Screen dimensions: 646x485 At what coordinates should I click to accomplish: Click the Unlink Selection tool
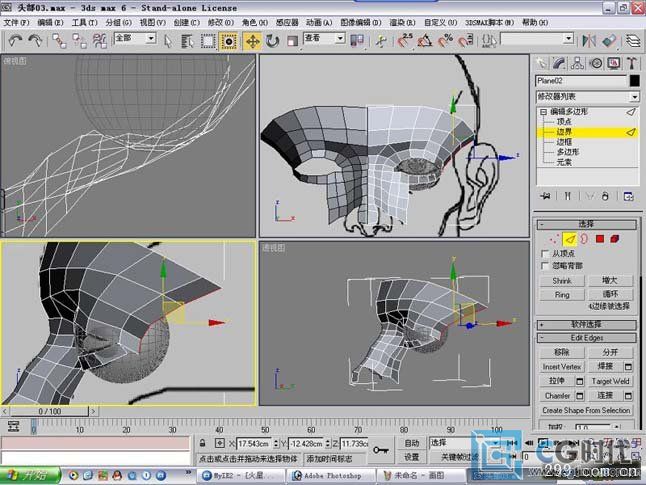[79, 41]
